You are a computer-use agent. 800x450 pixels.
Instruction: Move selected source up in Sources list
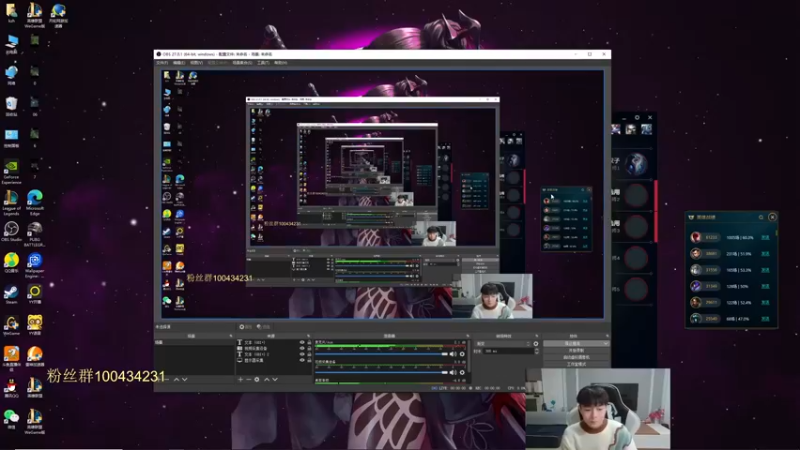[x=267, y=380]
